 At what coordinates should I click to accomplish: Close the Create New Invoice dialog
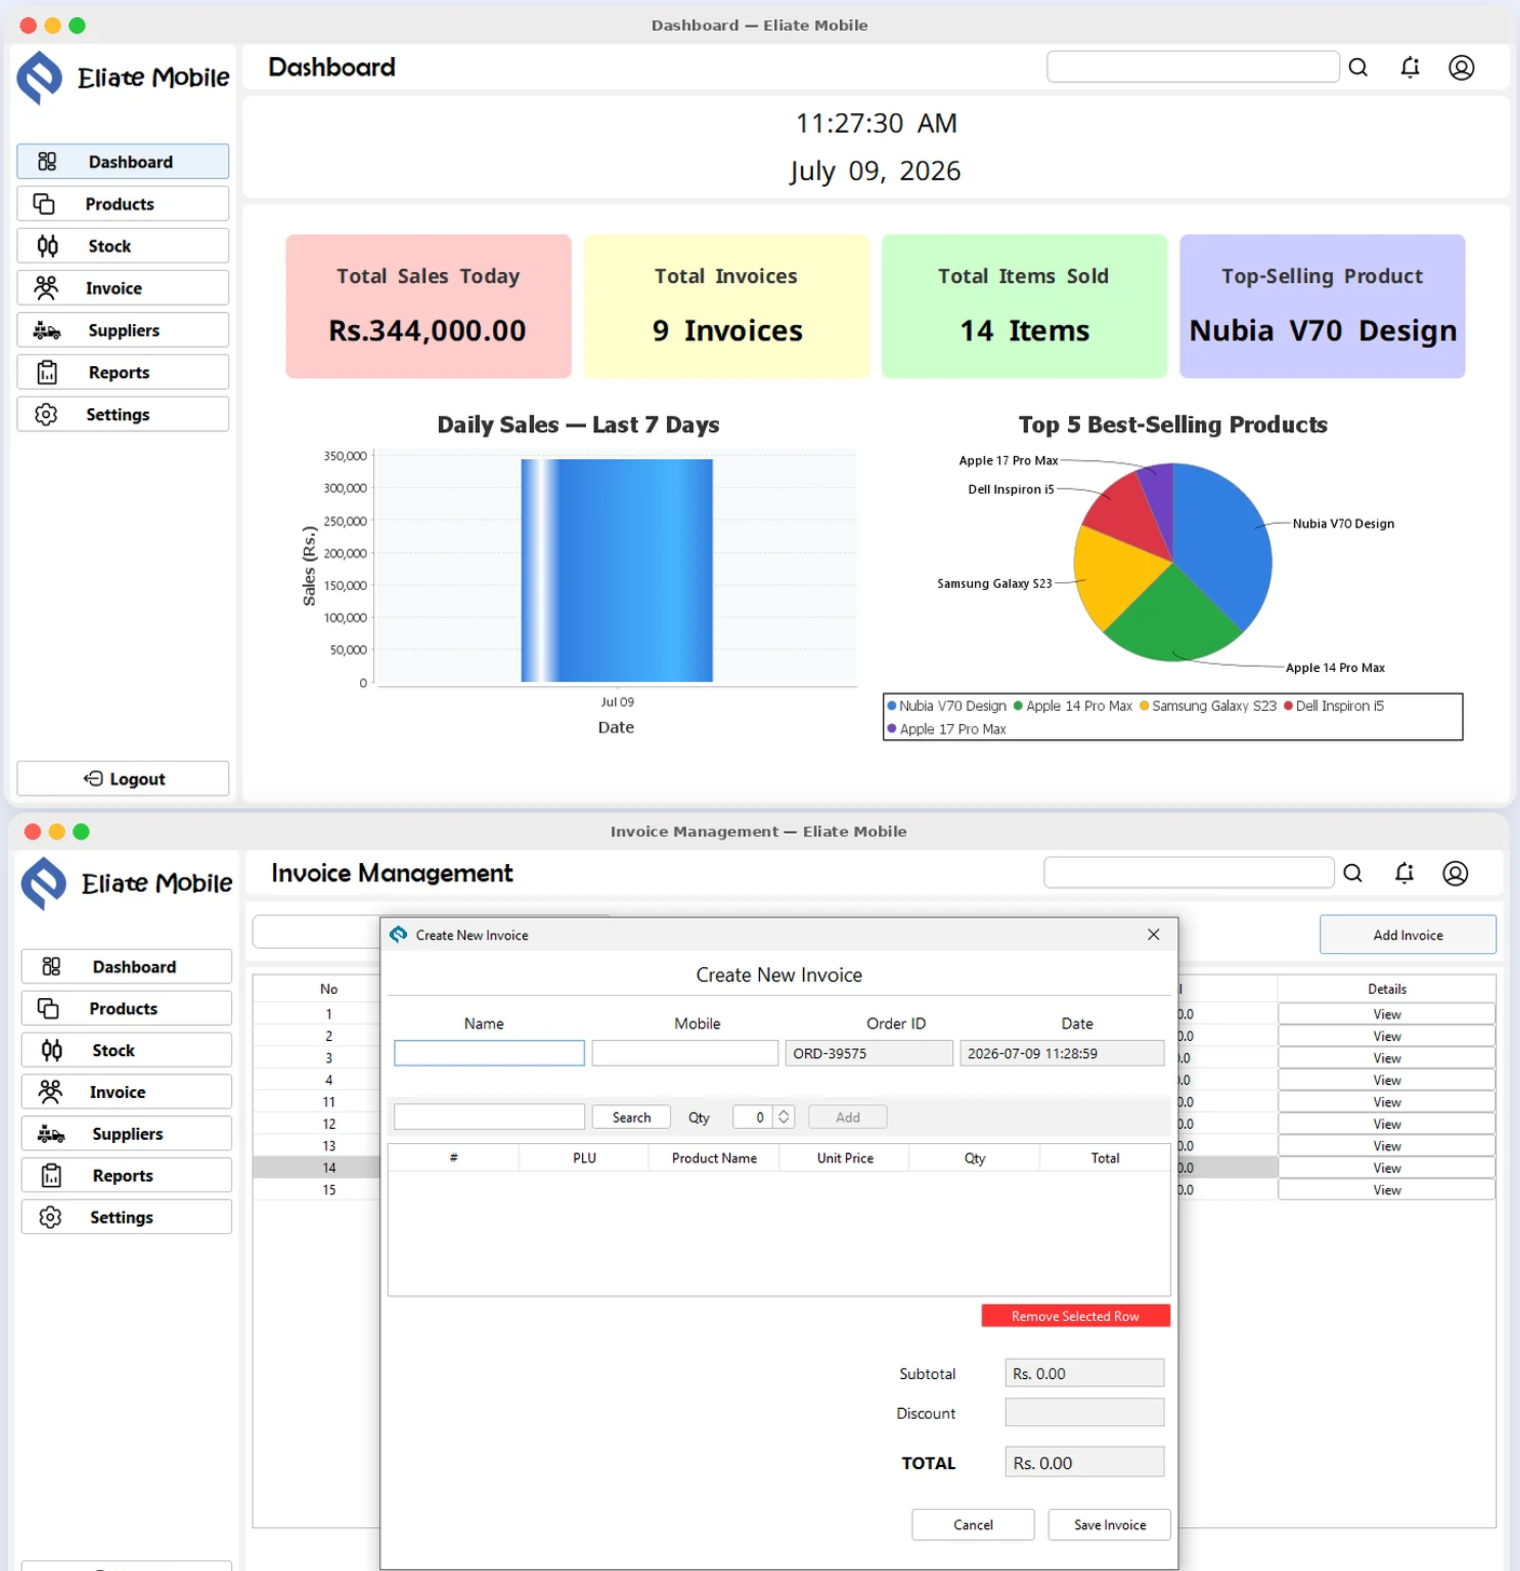click(1153, 934)
